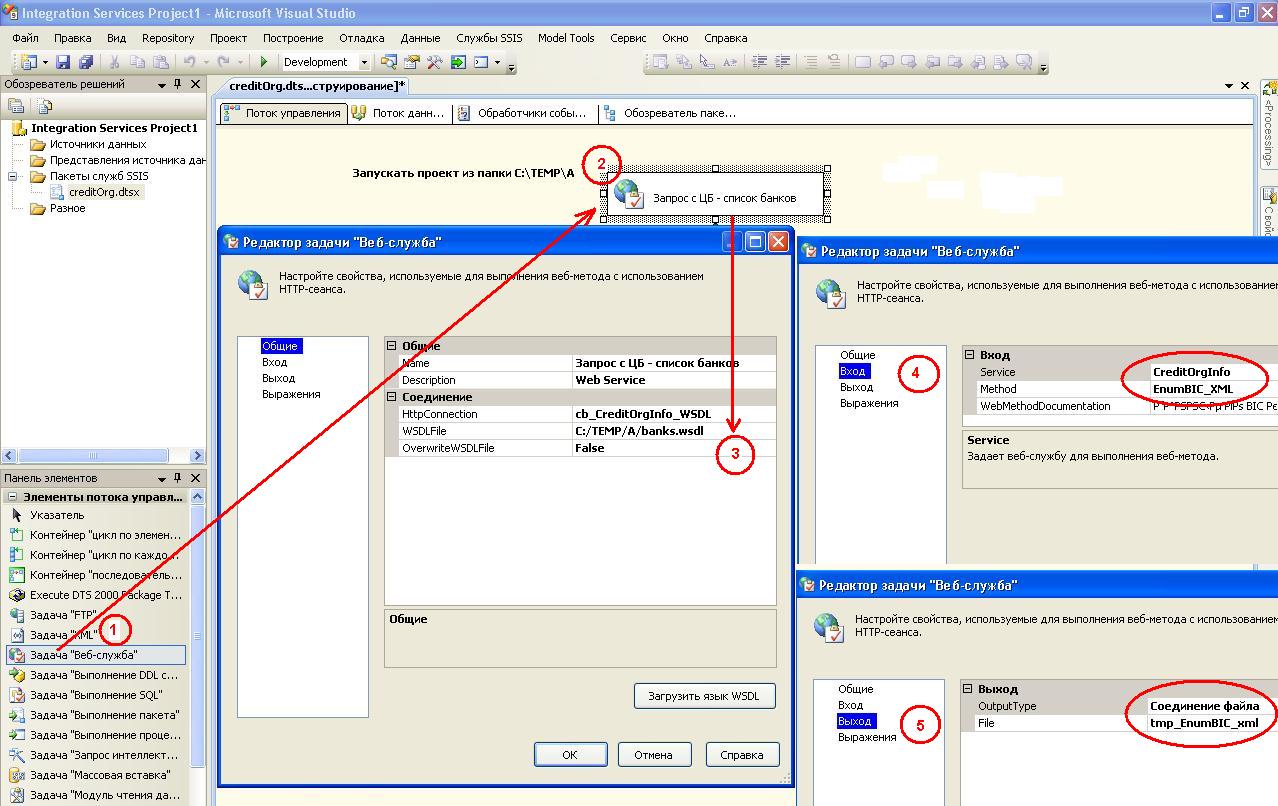Click the Save icon in the toolbar
This screenshot has width=1278, height=806.
pyautogui.click(x=63, y=62)
